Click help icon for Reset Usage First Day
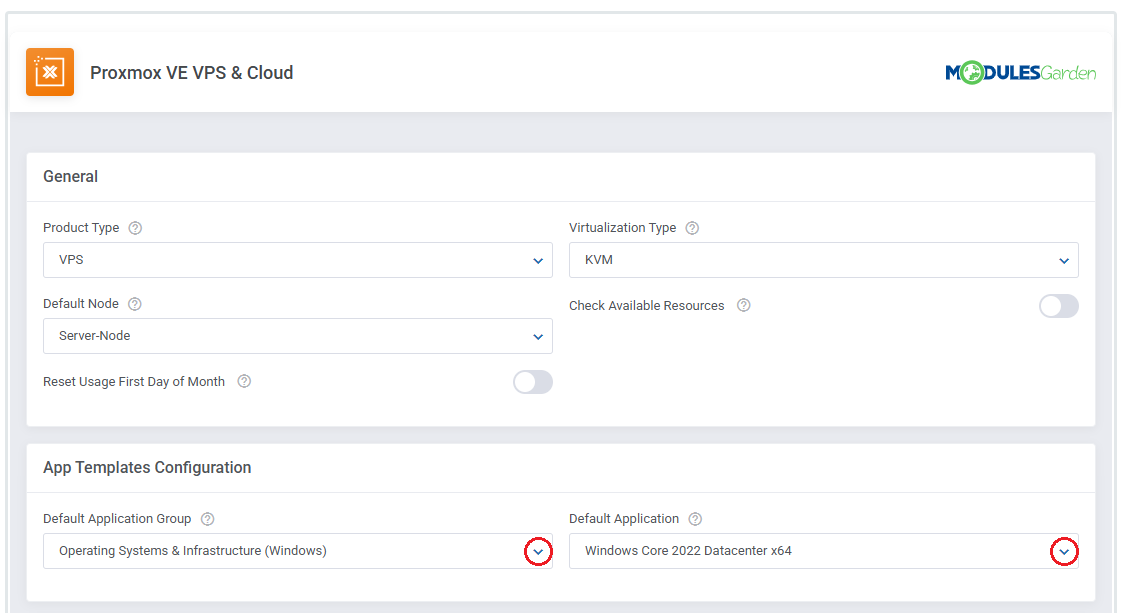The width and height of the screenshot is (1121, 613). click(x=244, y=382)
